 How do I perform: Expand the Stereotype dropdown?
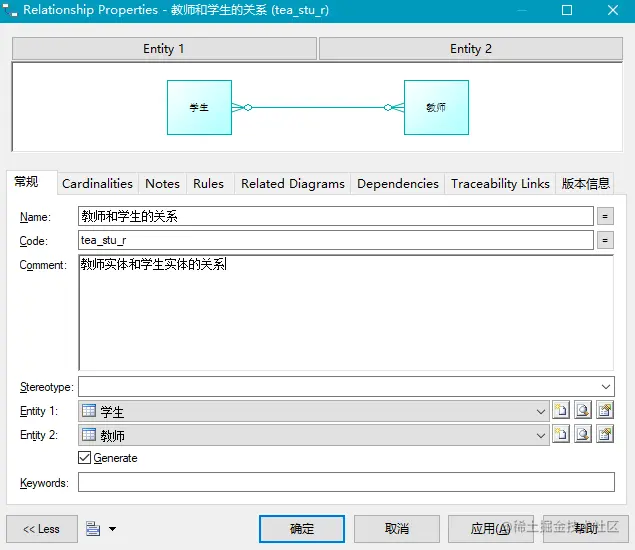605,387
